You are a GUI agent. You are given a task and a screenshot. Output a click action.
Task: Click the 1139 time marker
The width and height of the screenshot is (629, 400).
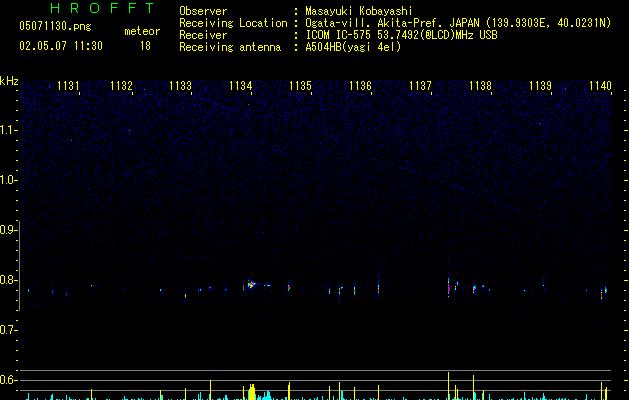[x=540, y=86]
